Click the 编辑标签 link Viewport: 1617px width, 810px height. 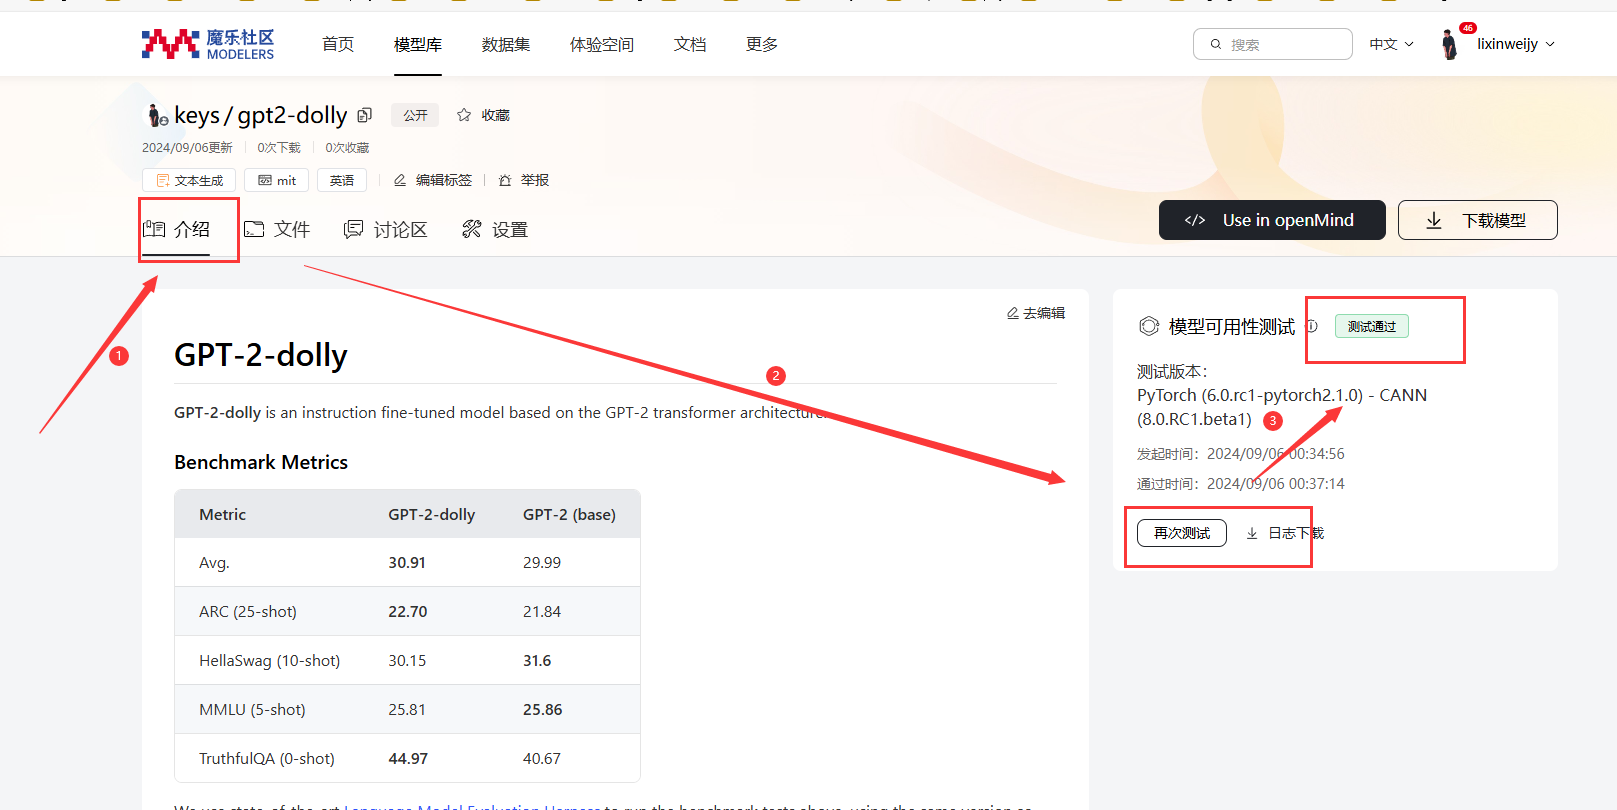[x=433, y=180]
